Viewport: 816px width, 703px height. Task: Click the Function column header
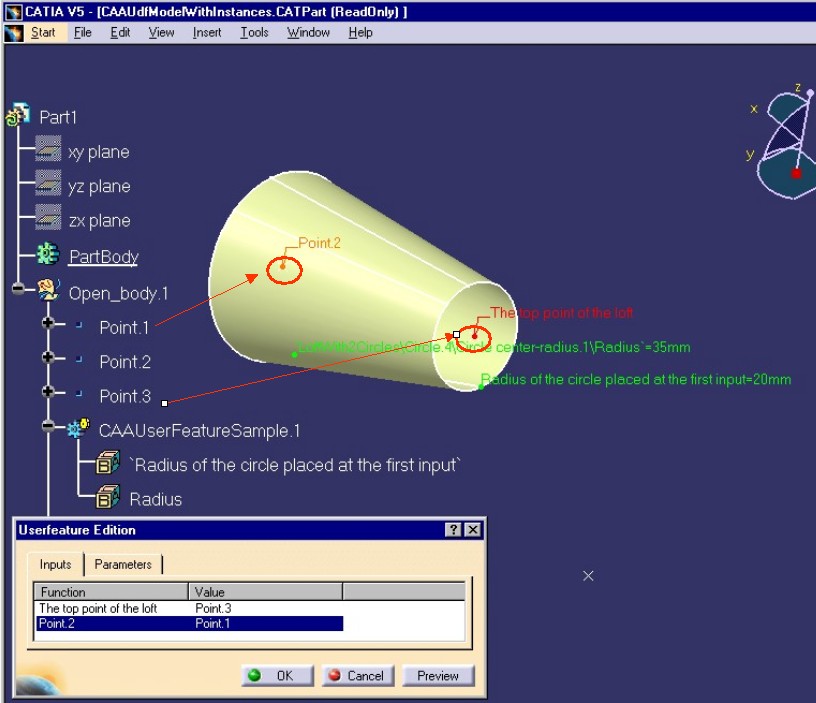(111, 592)
